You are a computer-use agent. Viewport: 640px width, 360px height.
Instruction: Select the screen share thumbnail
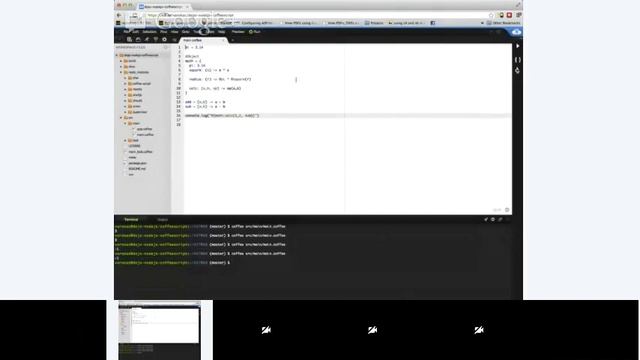(x=160, y=331)
